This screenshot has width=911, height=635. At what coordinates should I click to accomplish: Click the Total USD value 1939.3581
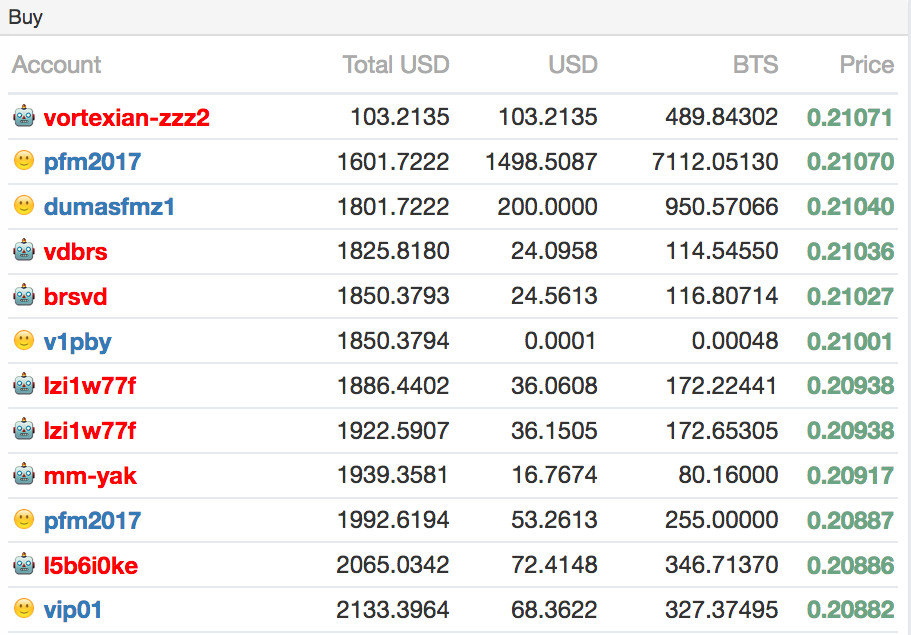(x=393, y=476)
